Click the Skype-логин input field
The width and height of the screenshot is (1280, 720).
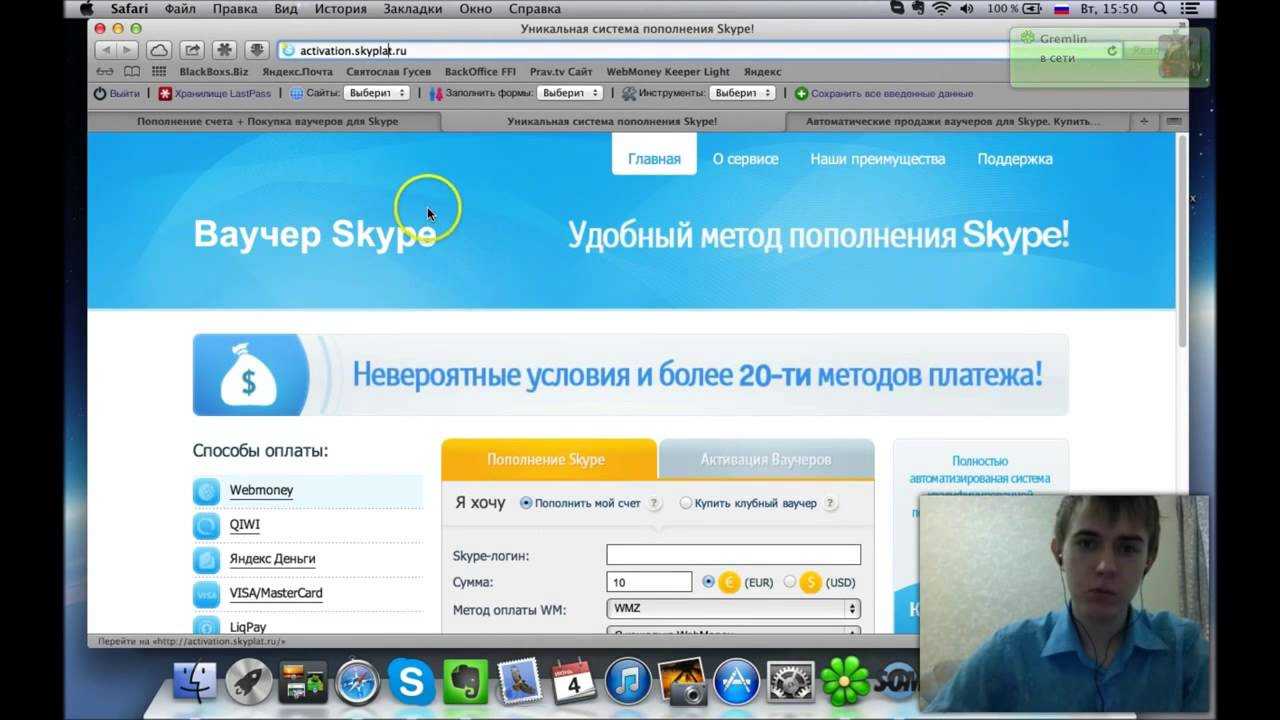point(733,555)
